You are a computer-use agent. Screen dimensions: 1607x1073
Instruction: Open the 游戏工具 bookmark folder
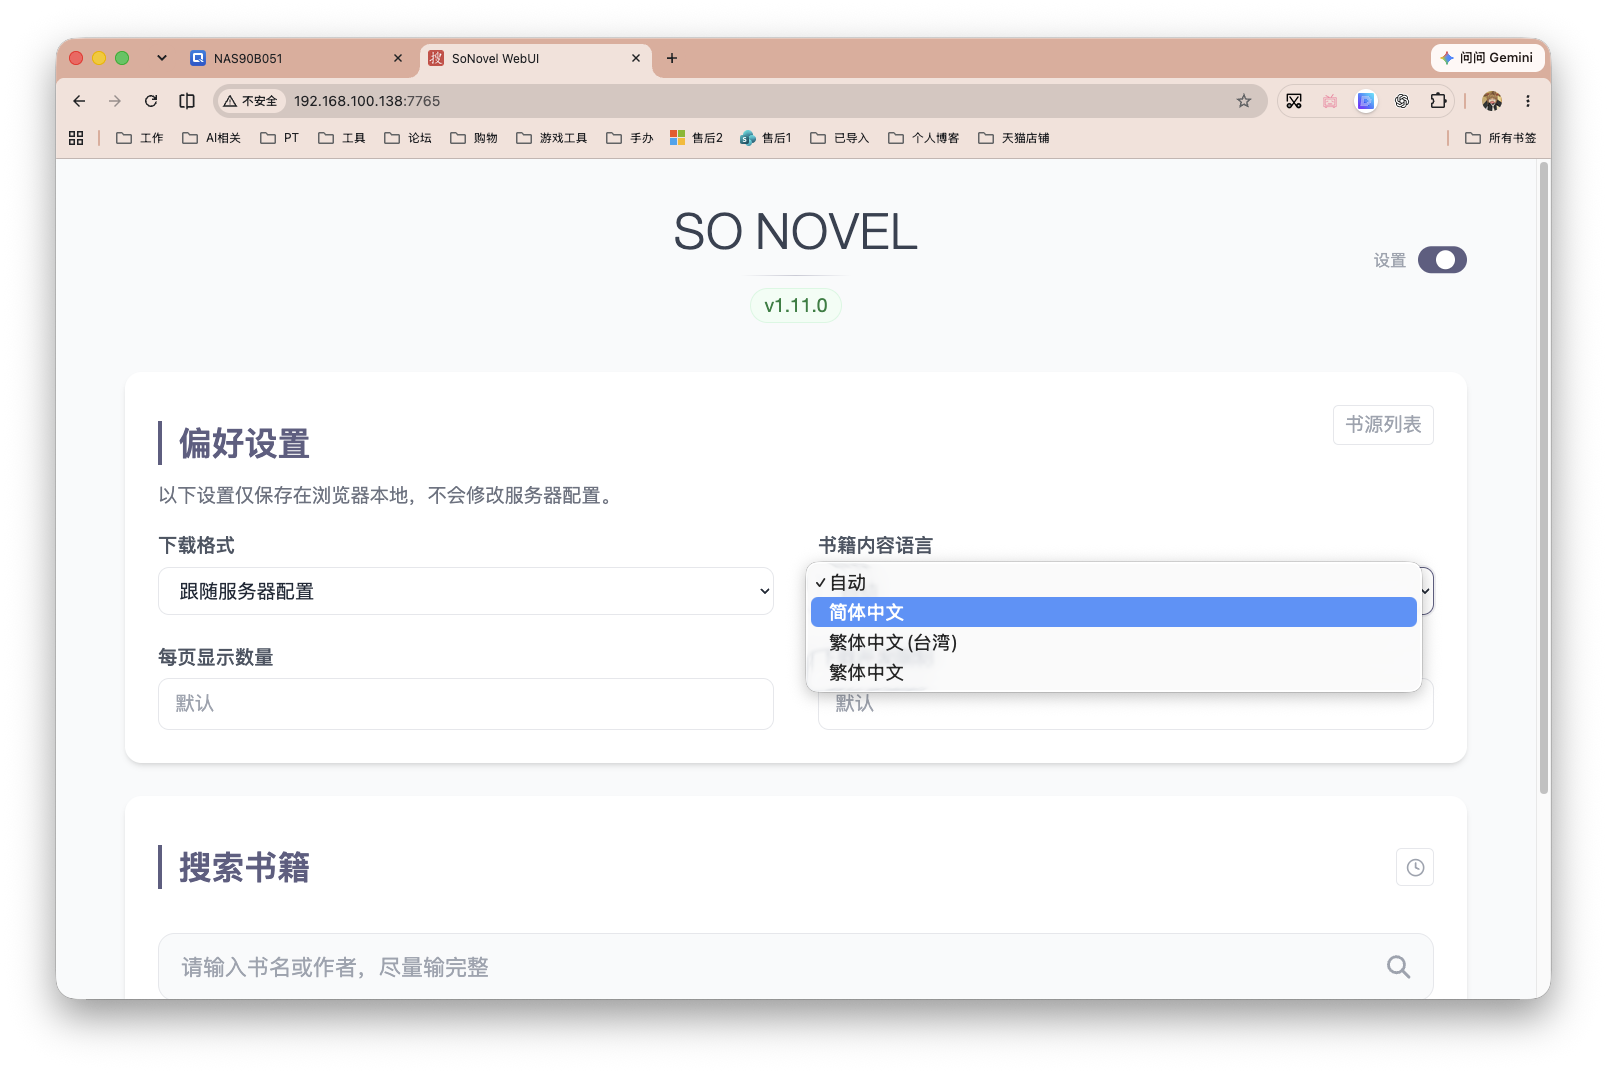pos(551,138)
